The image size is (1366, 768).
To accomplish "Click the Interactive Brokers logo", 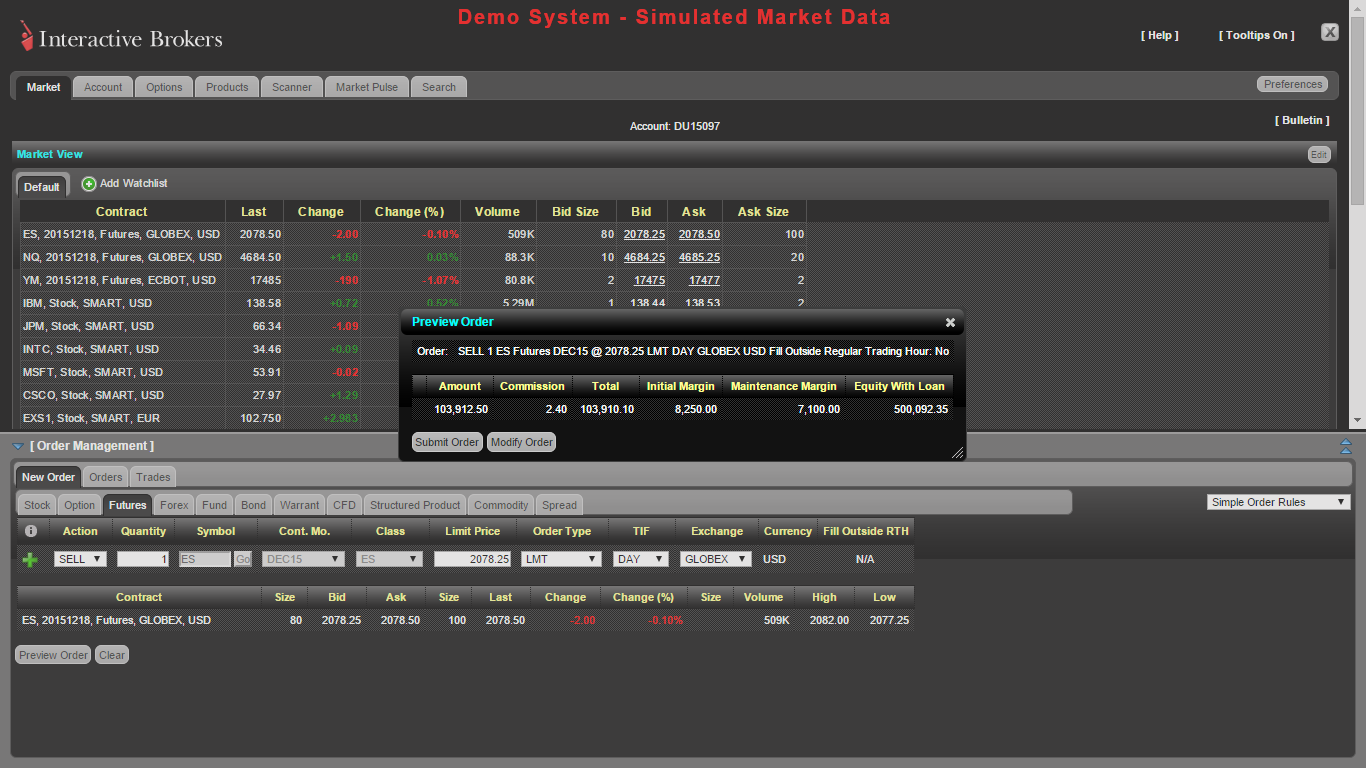I will 121,38.
